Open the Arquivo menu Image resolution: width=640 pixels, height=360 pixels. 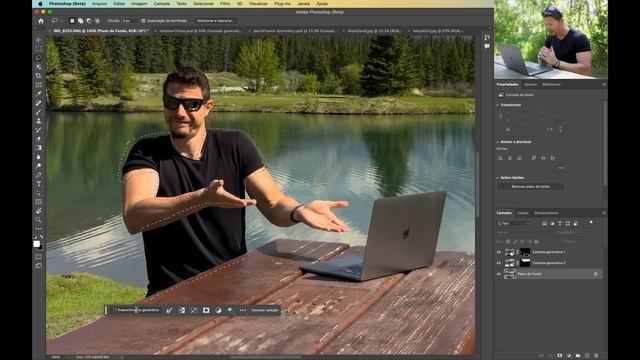tap(99, 4)
